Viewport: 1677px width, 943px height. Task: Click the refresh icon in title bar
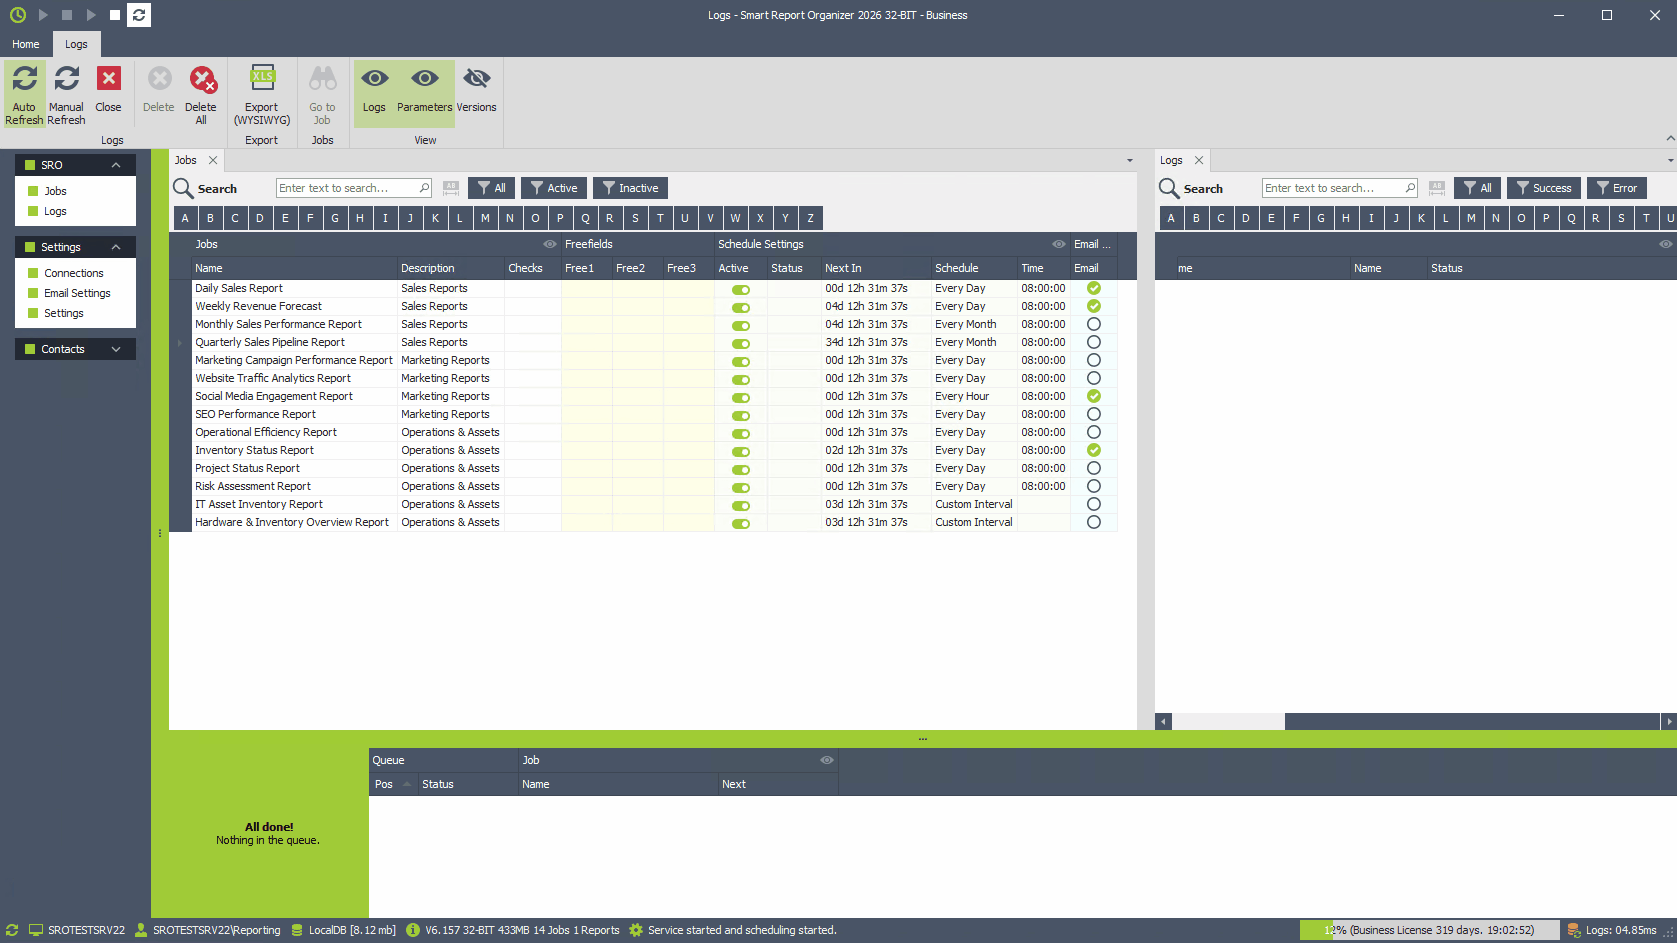coord(139,15)
